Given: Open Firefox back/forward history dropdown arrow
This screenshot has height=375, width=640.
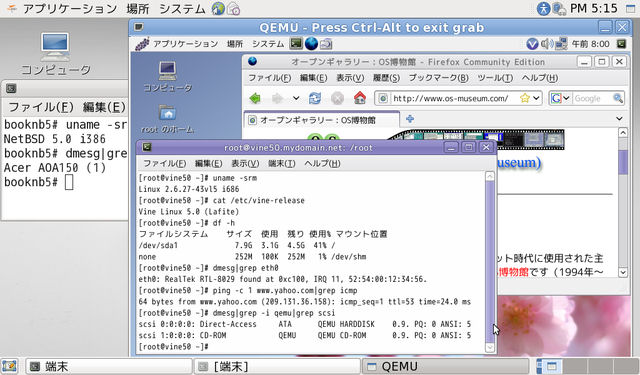Looking at the screenshot, I should click(x=296, y=98).
